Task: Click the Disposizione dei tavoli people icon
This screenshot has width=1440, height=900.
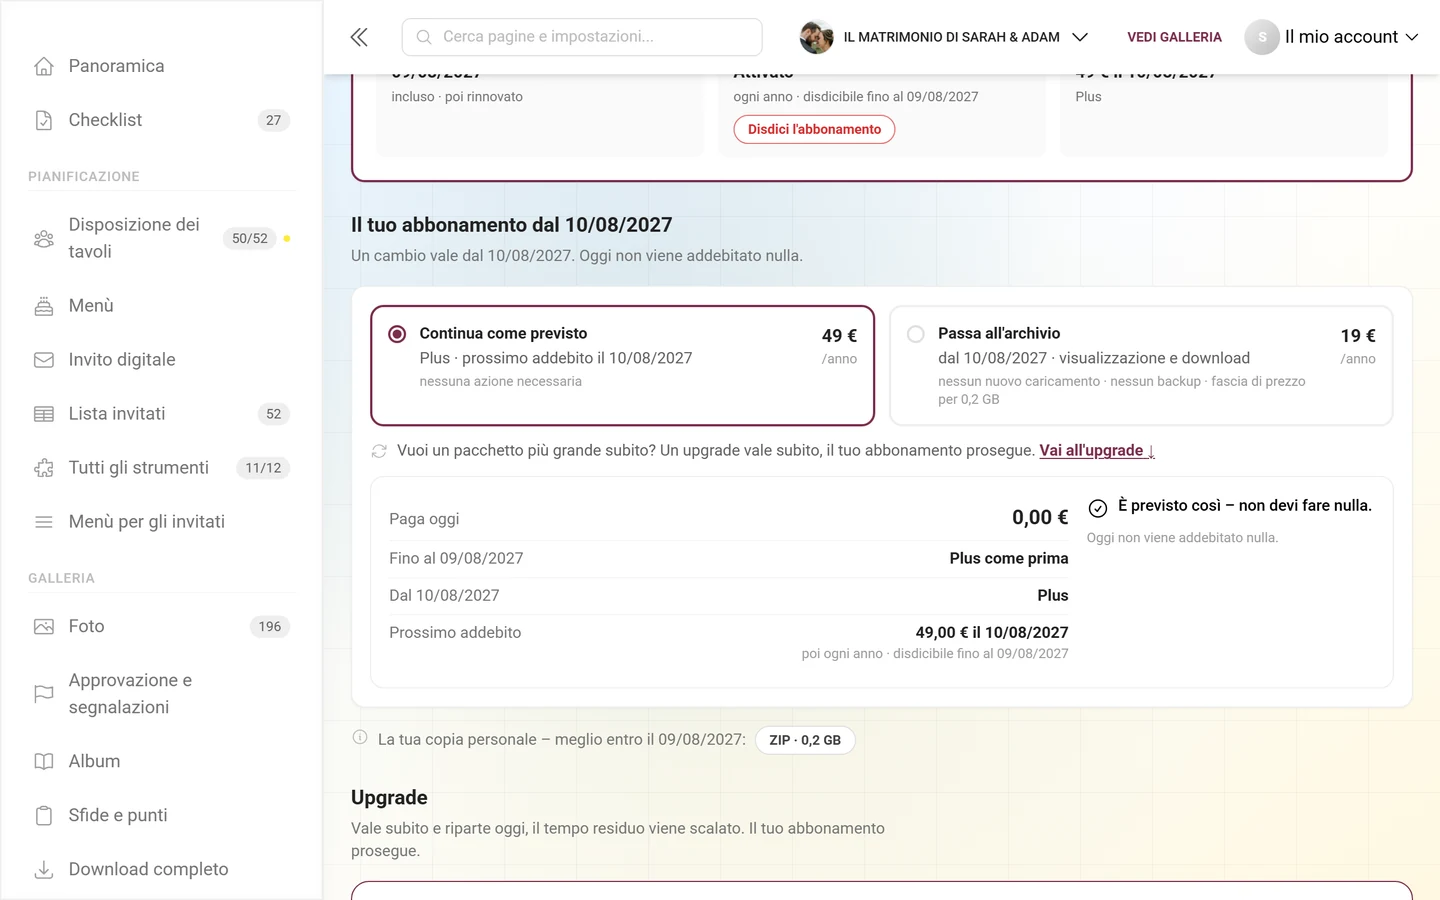Action: coord(44,239)
